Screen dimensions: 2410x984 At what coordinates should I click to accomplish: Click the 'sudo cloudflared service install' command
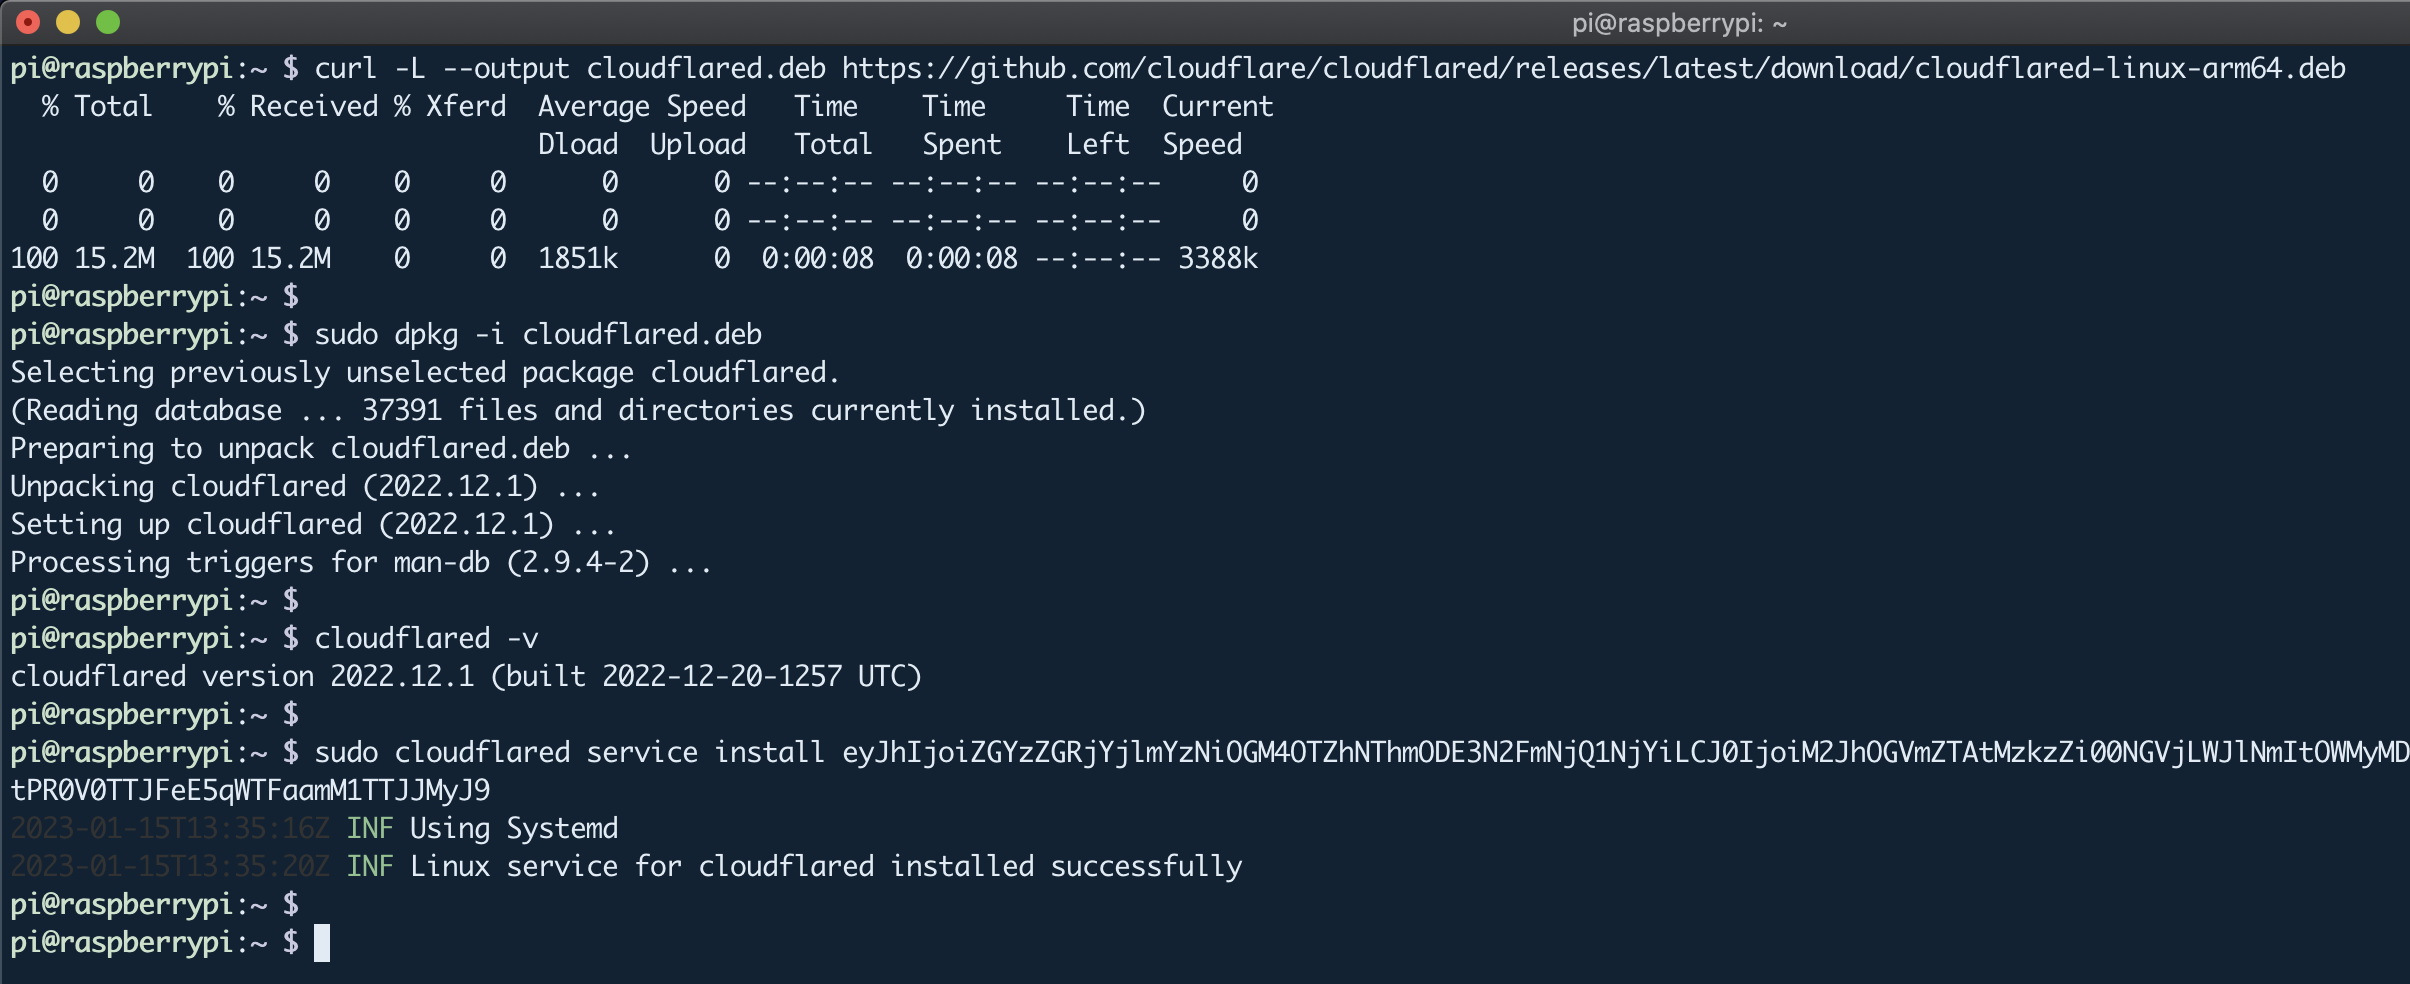coord(569,752)
